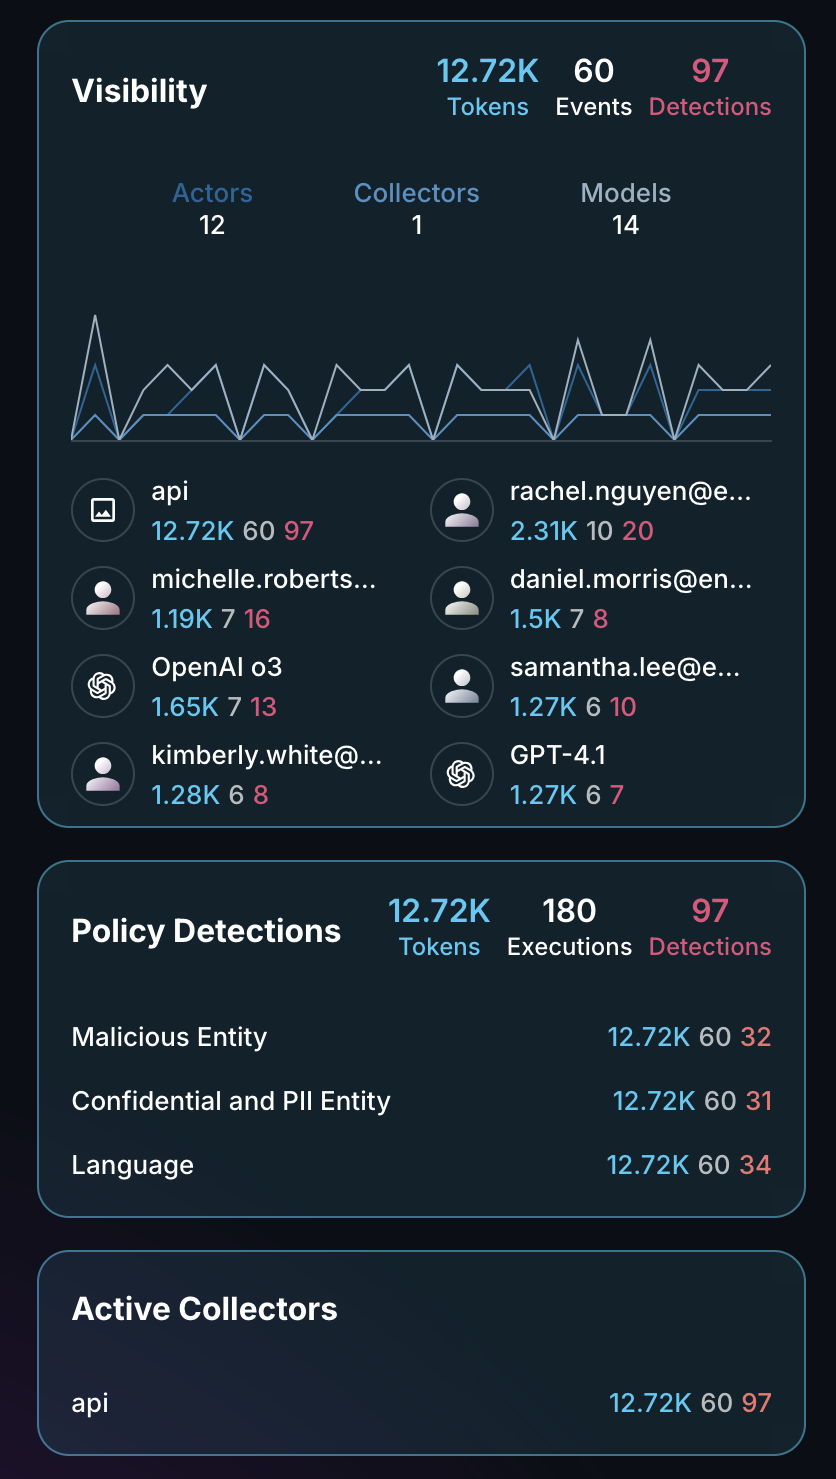Switch to the Collectors tab
This screenshot has height=1479, width=836.
(416, 207)
